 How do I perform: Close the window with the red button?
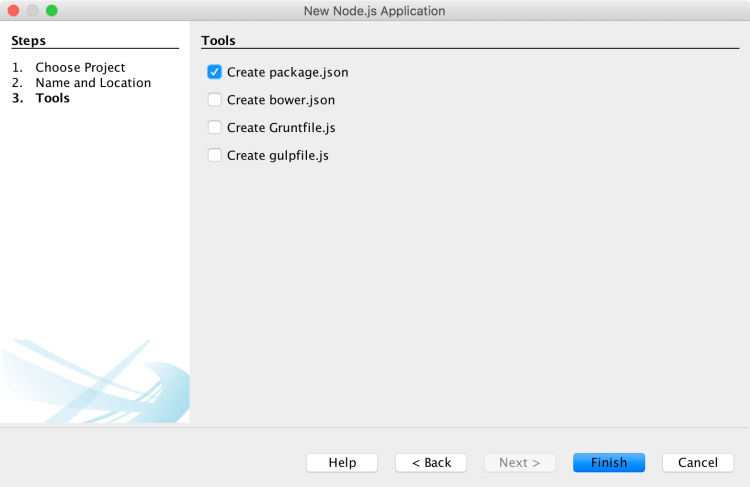pos(13,11)
